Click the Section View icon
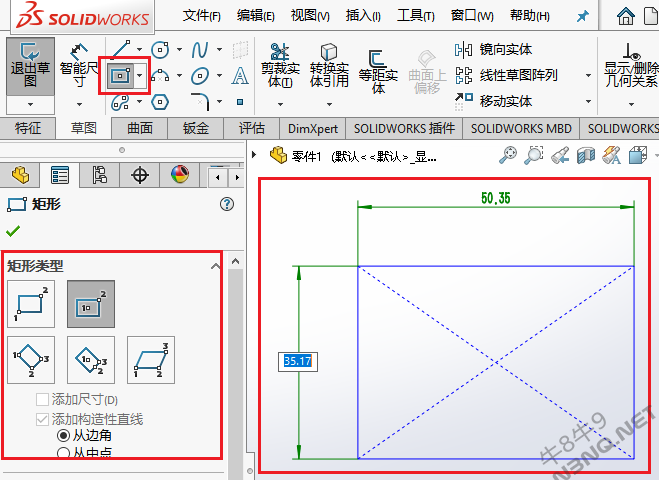The image size is (659, 480). point(586,156)
